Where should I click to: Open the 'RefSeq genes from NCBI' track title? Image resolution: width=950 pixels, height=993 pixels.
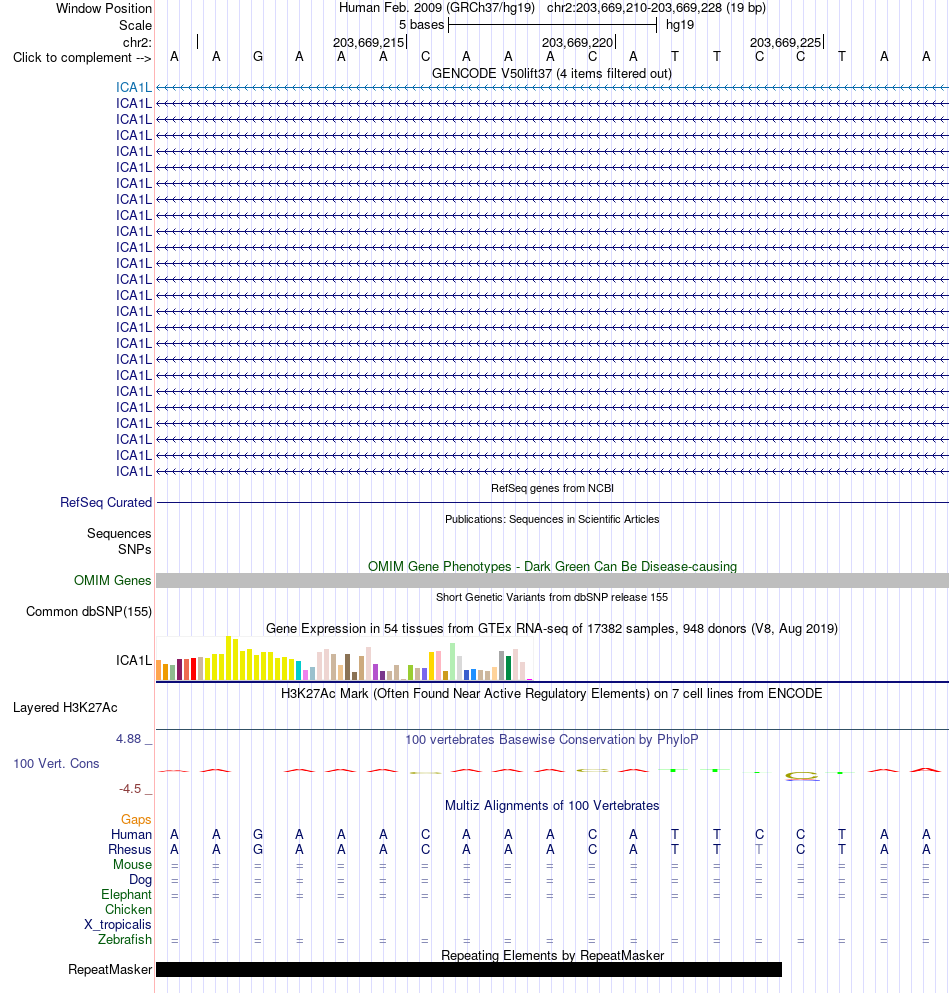552,488
